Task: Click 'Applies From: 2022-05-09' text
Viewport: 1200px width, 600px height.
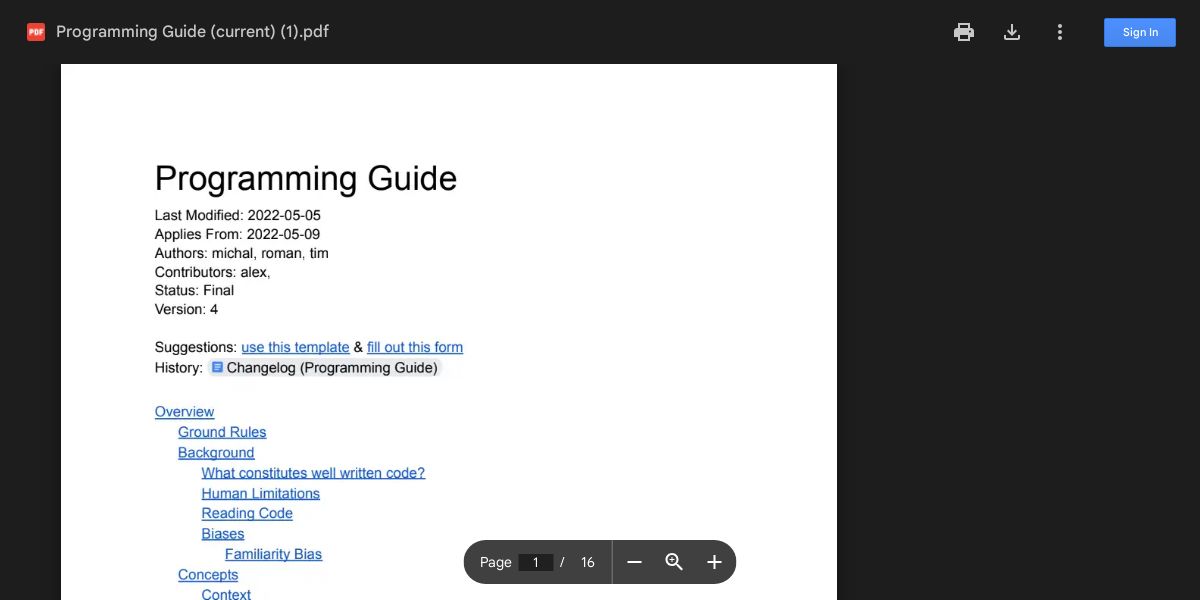Action: pyautogui.click(x=238, y=234)
